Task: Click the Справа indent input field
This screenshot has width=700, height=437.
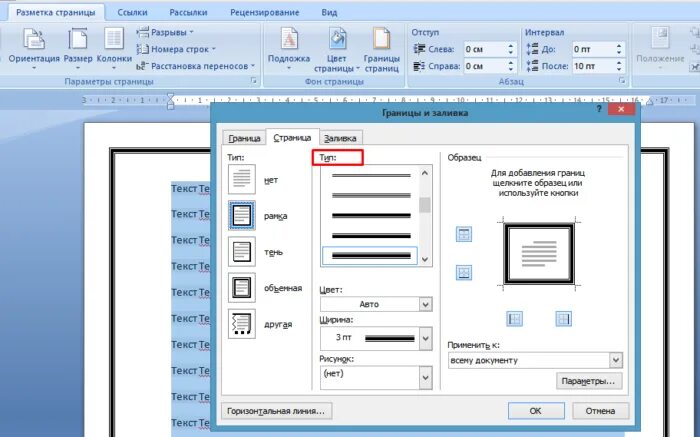Action: tap(484, 66)
